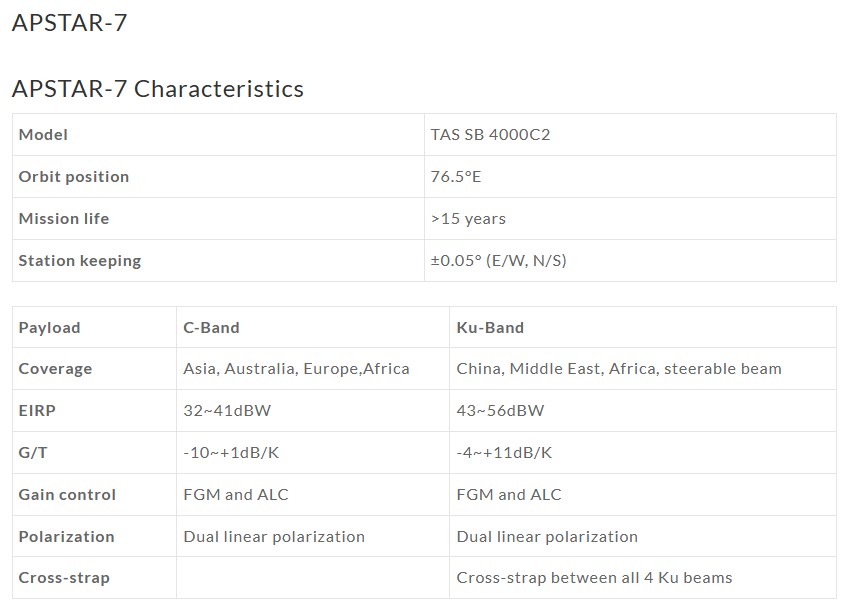This screenshot has width=849, height=610.
Task: Select the 76.5°E orbit value
Action: click(455, 176)
